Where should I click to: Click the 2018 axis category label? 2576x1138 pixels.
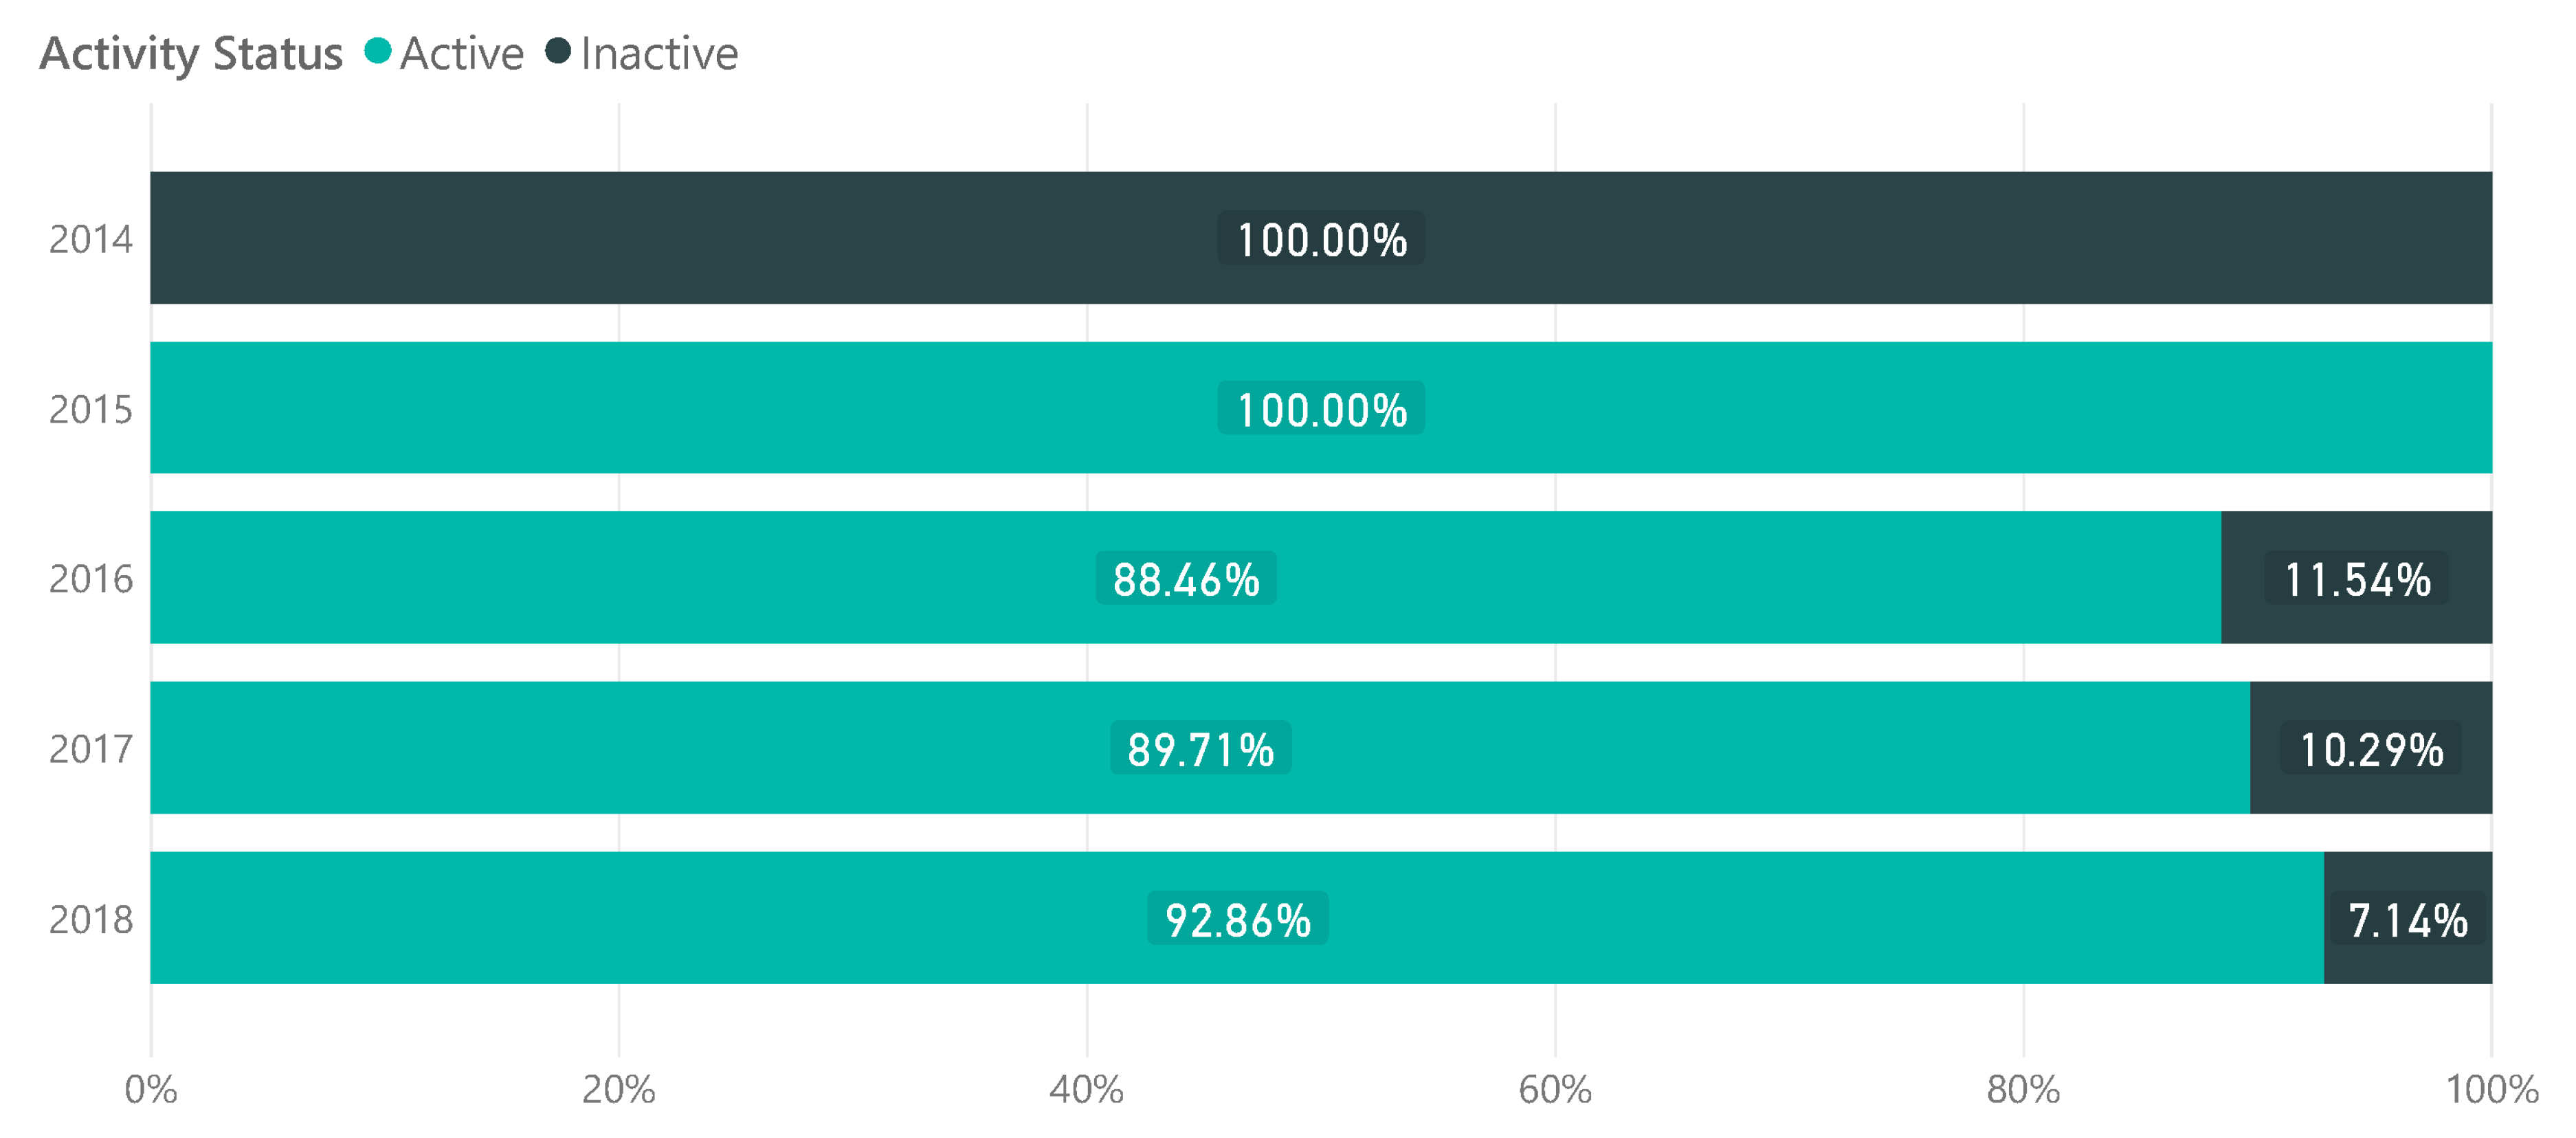[91, 919]
